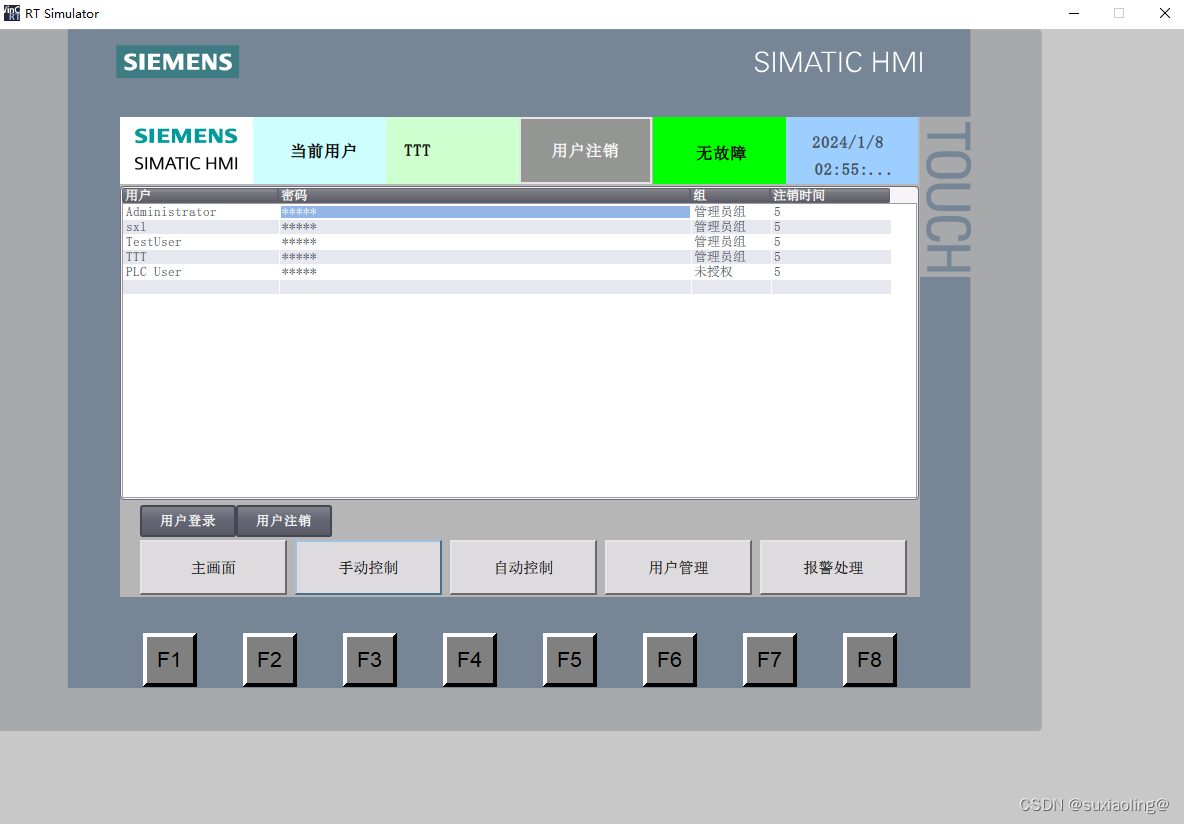Go to 自动控制 automatic control screen
The height and width of the screenshot is (824, 1184).
tap(523, 567)
